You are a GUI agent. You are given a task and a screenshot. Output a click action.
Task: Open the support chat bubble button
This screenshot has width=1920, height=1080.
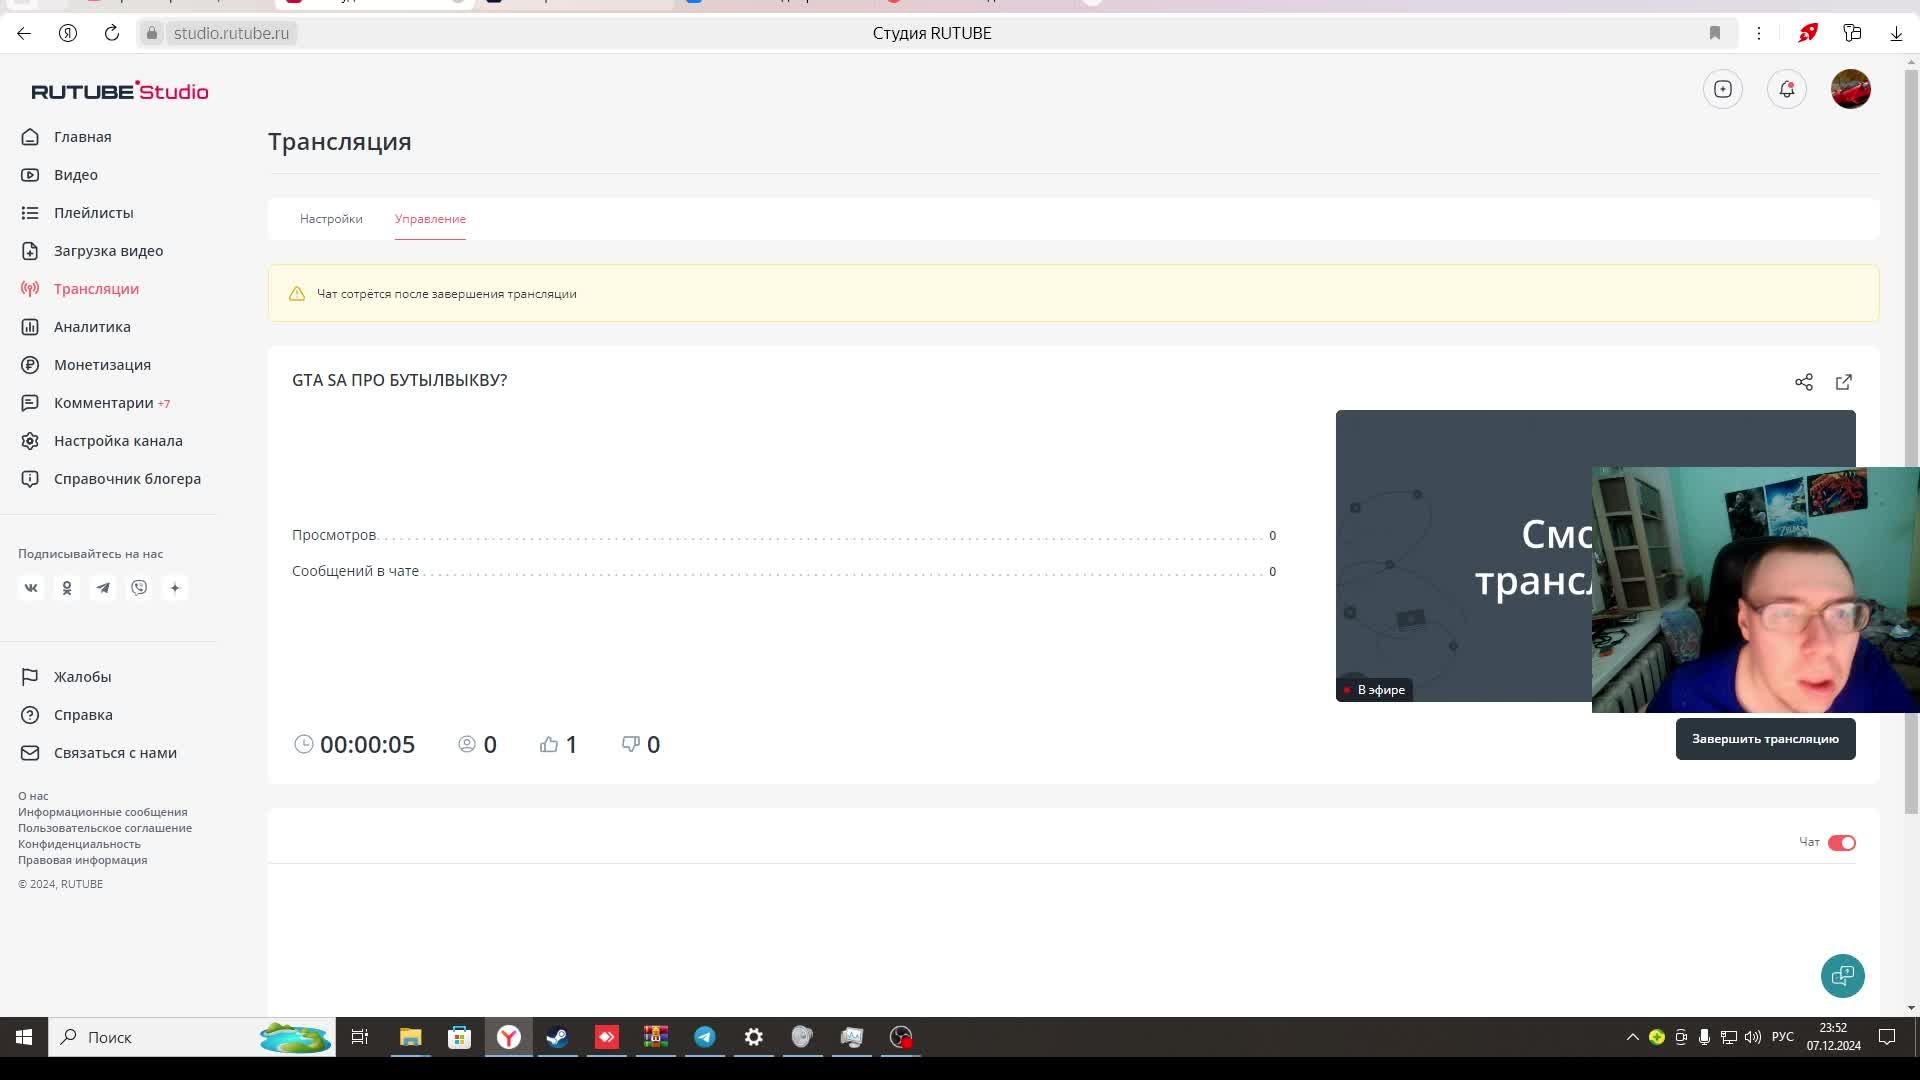[x=1842, y=975]
